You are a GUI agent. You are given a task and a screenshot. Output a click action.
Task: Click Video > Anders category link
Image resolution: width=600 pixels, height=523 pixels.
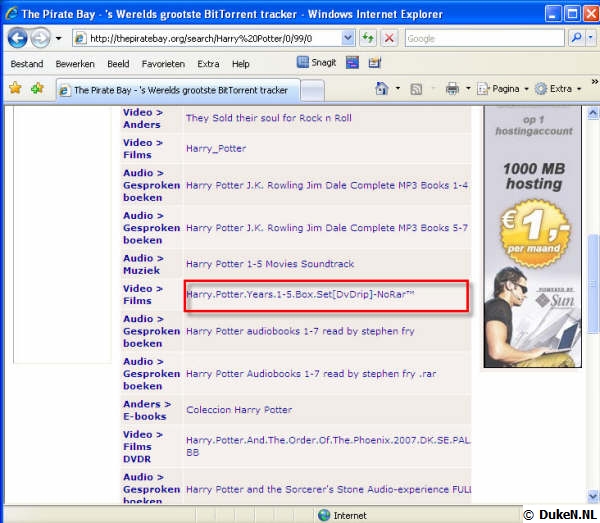pos(143,119)
